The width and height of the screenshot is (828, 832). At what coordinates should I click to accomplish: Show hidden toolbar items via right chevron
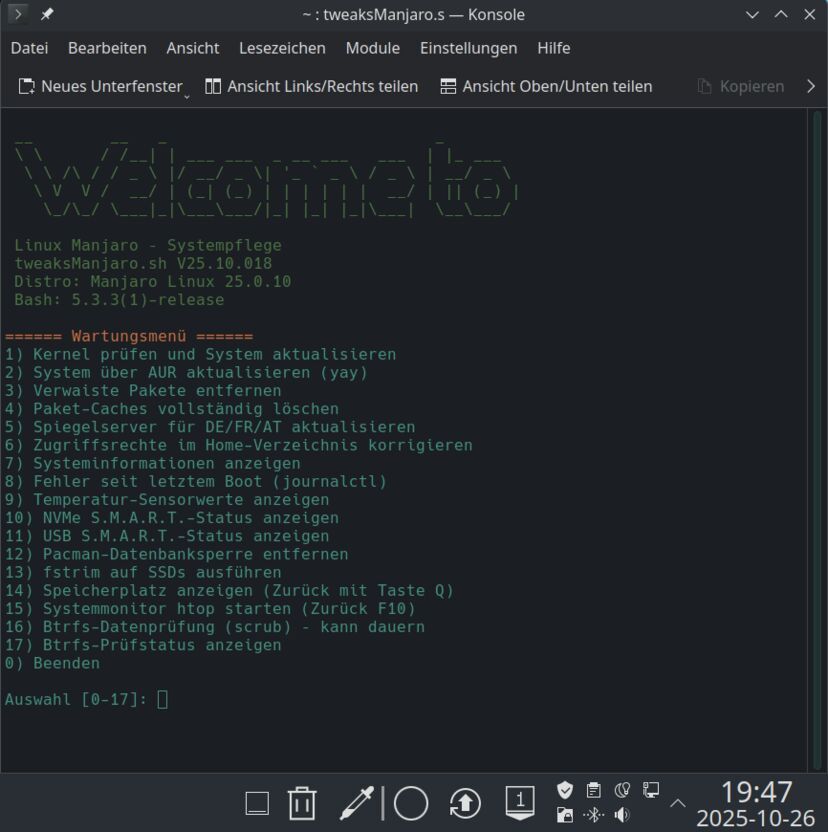point(810,86)
